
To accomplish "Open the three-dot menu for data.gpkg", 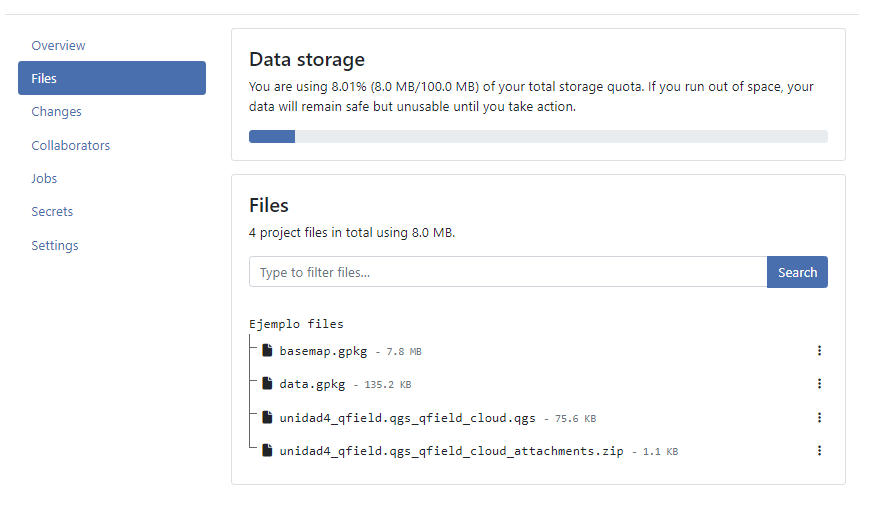I will pos(819,383).
